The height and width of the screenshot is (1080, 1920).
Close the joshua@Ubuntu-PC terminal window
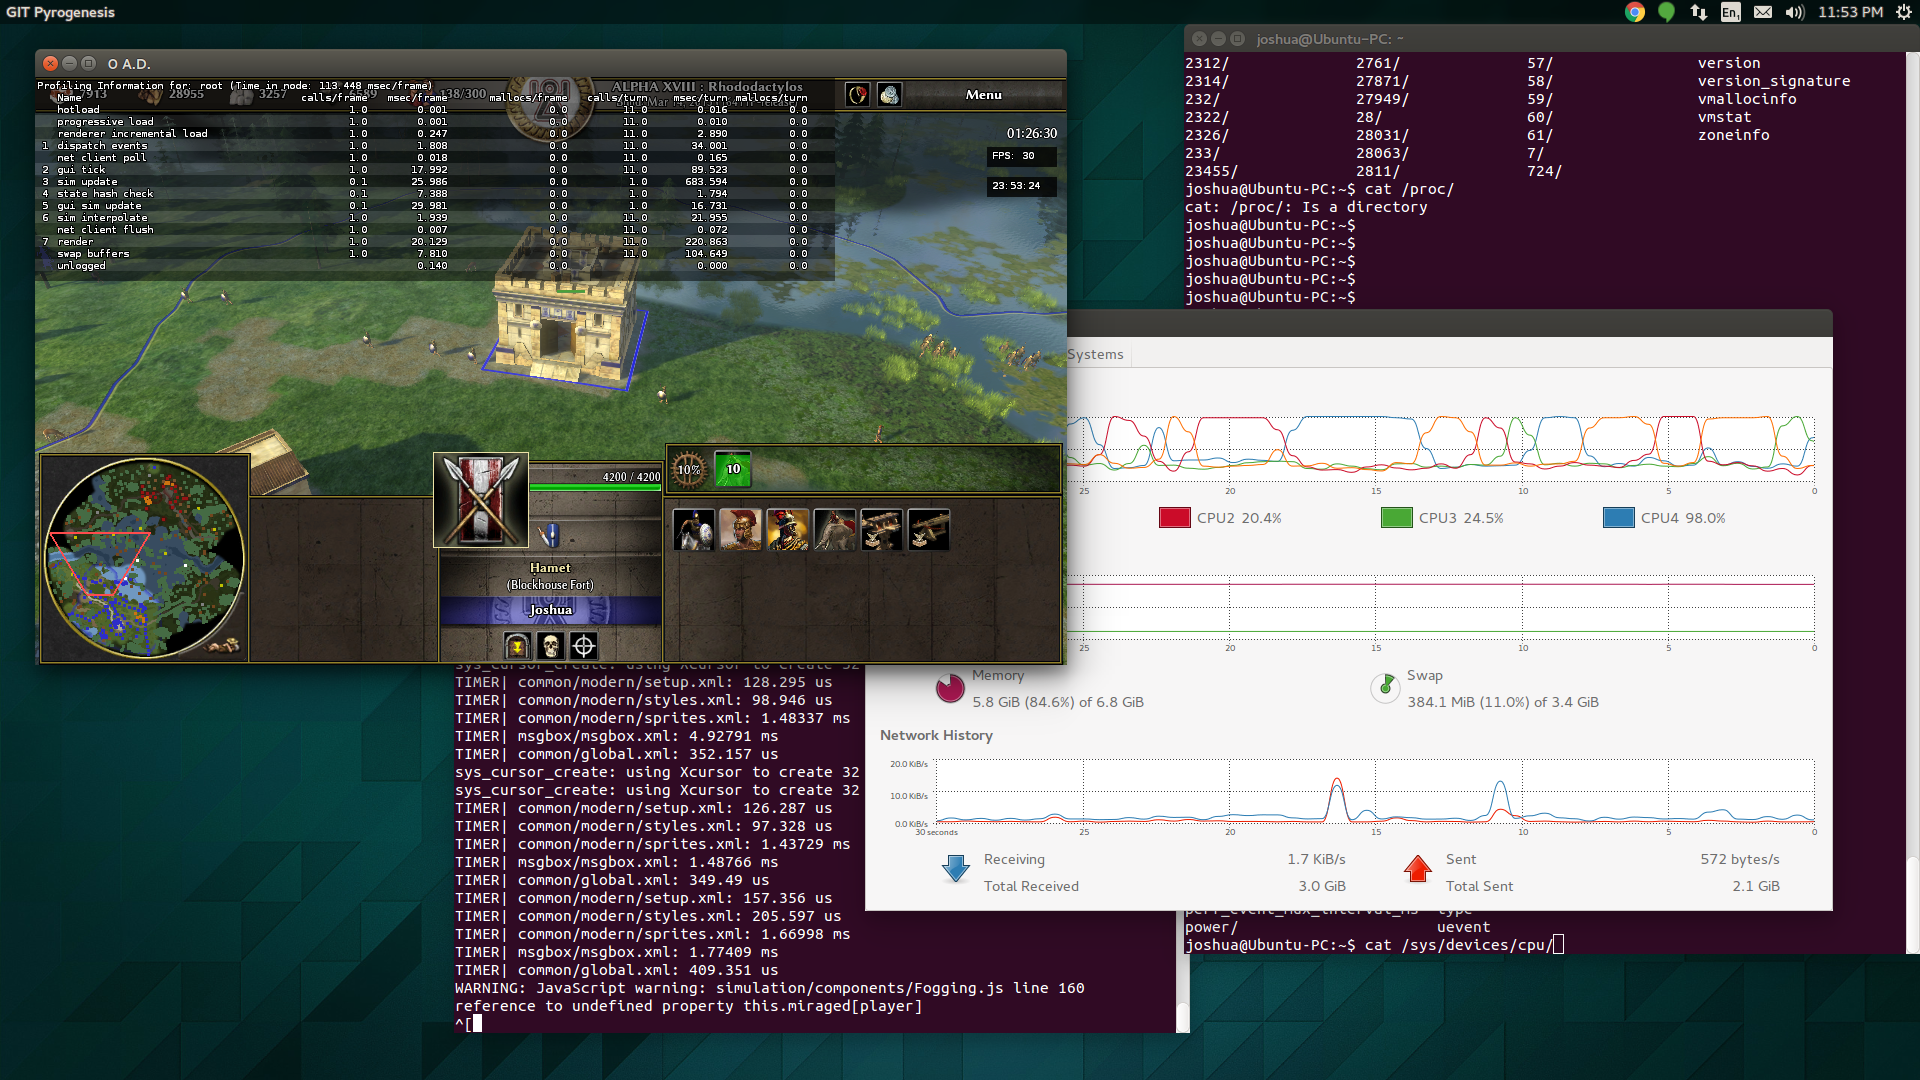tap(1199, 39)
